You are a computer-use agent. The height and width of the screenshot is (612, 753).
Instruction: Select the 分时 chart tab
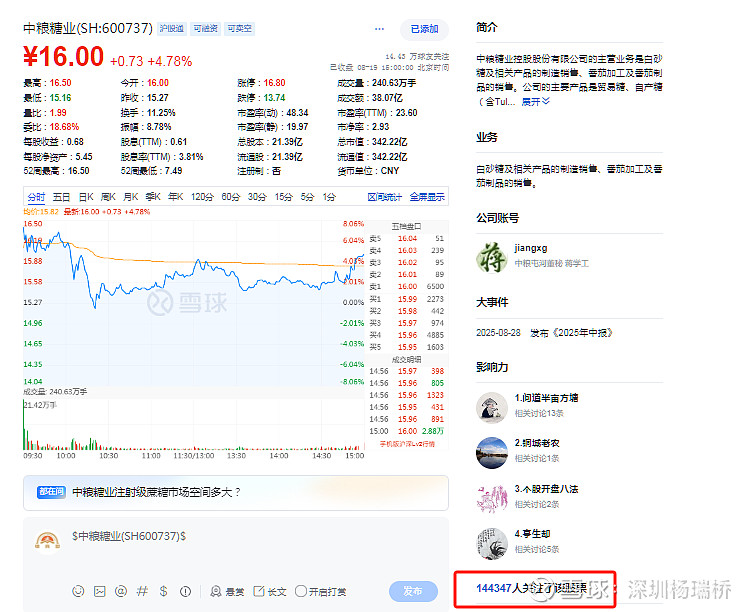pyautogui.click(x=36, y=196)
